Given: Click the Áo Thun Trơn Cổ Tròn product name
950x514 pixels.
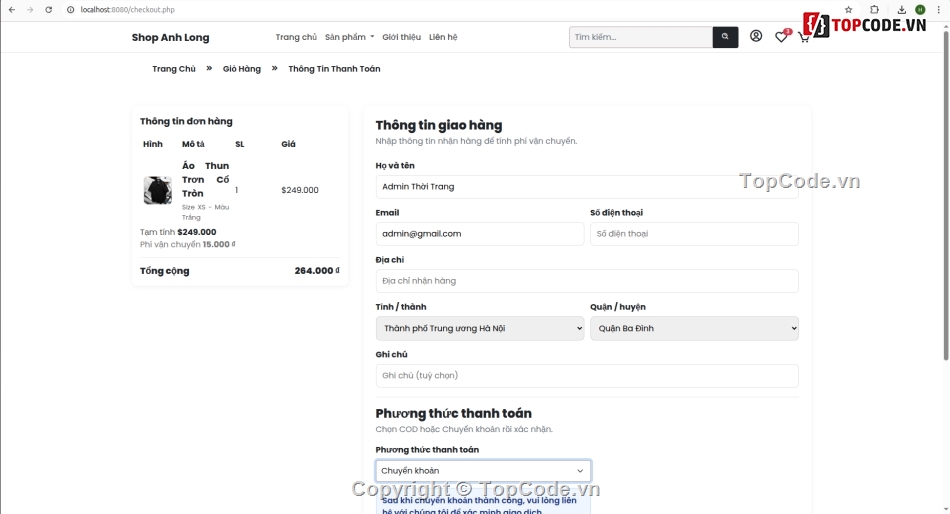Looking at the screenshot, I should click(205, 179).
